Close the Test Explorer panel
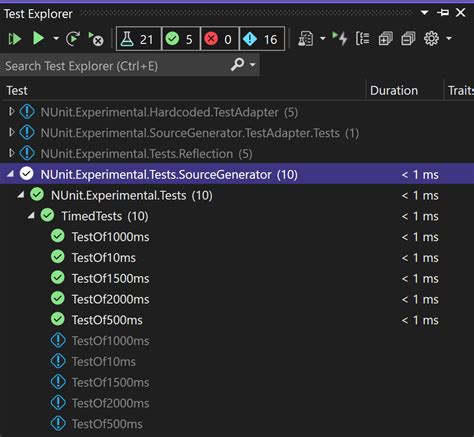This screenshot has height=437, width=474. 461,13
